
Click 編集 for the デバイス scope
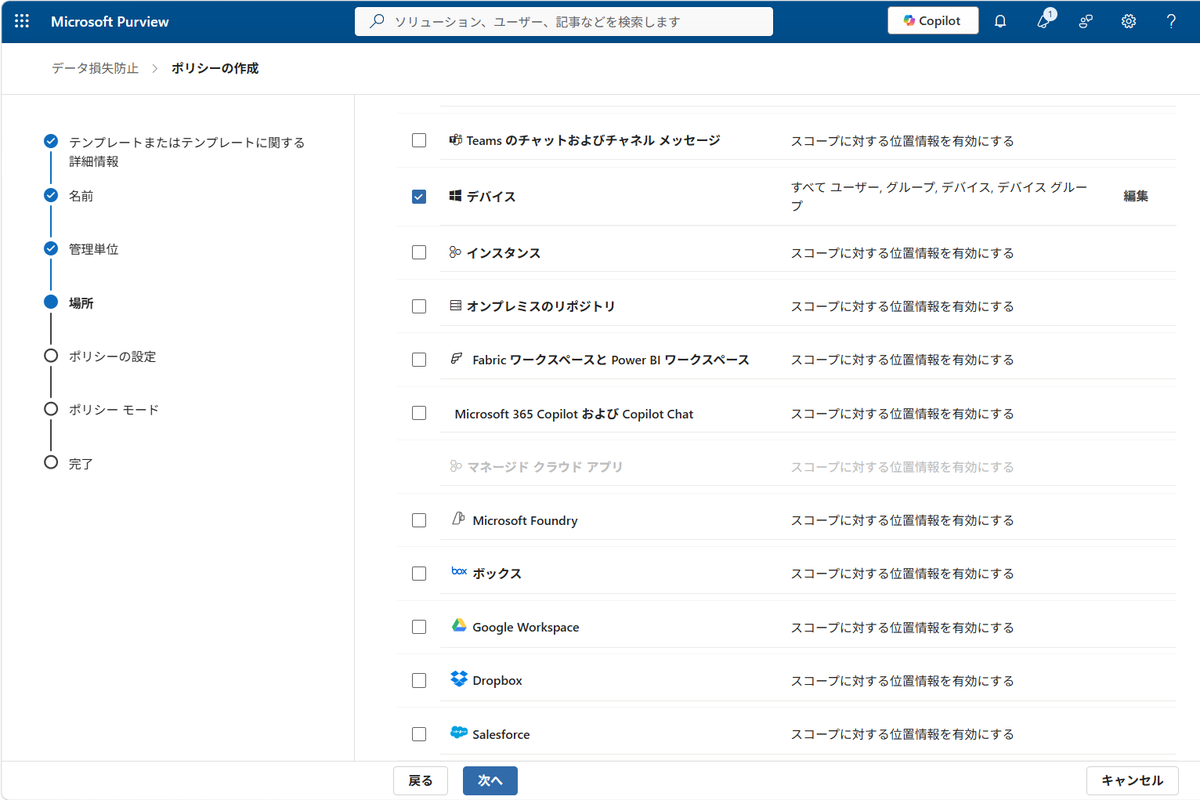(x=1136, y=196)
